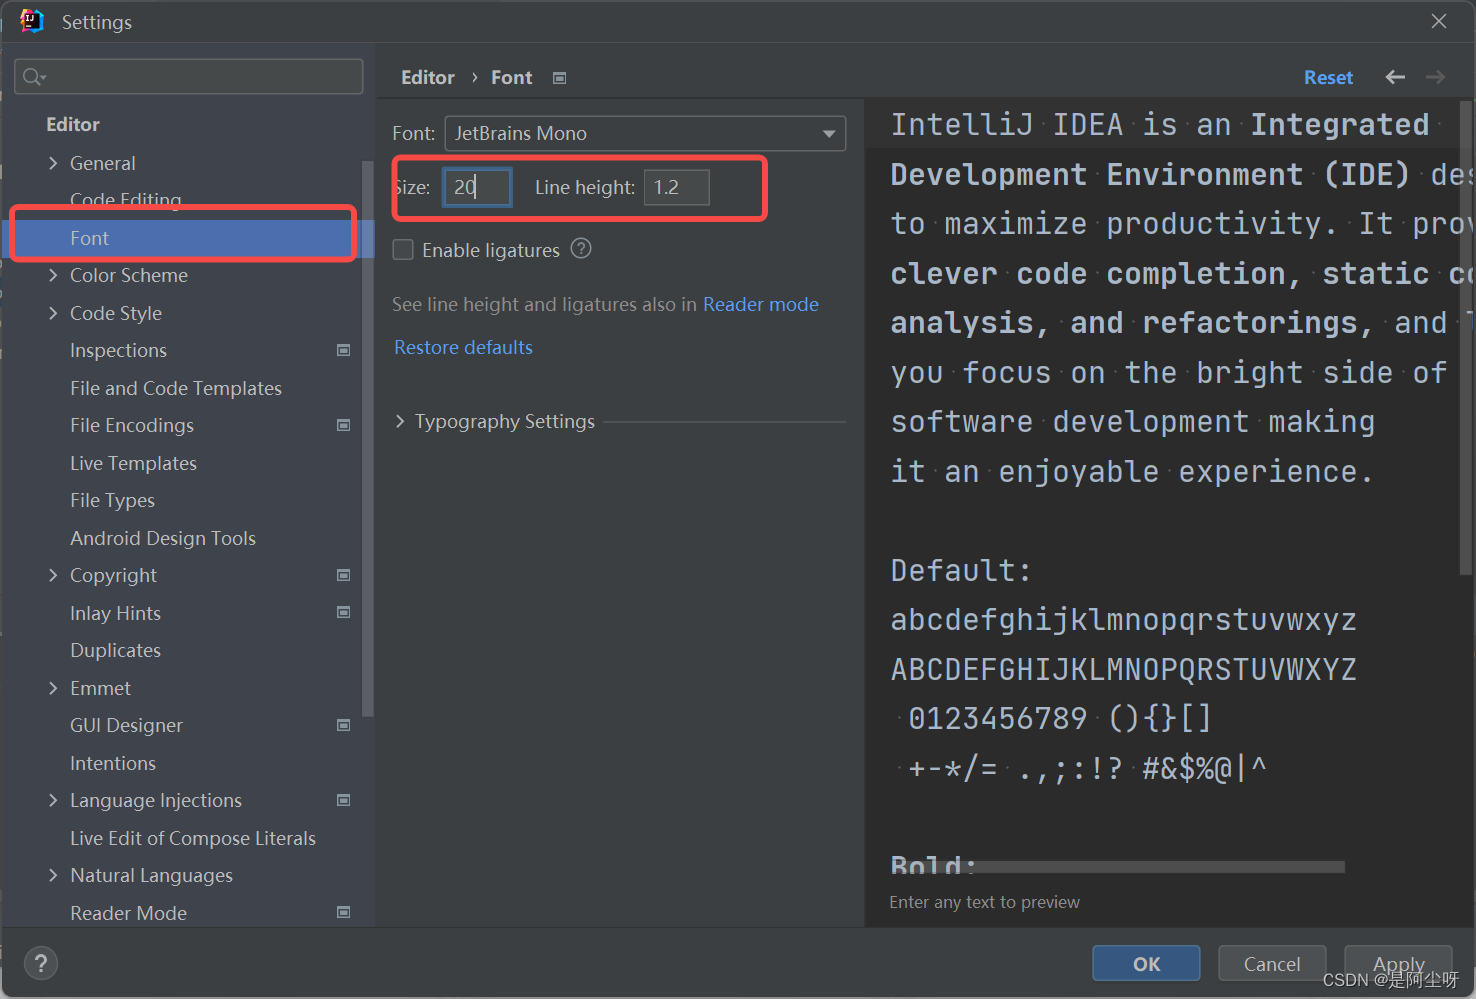Select GUI Designer item
1476x999 pixels.
coord(126,725)
